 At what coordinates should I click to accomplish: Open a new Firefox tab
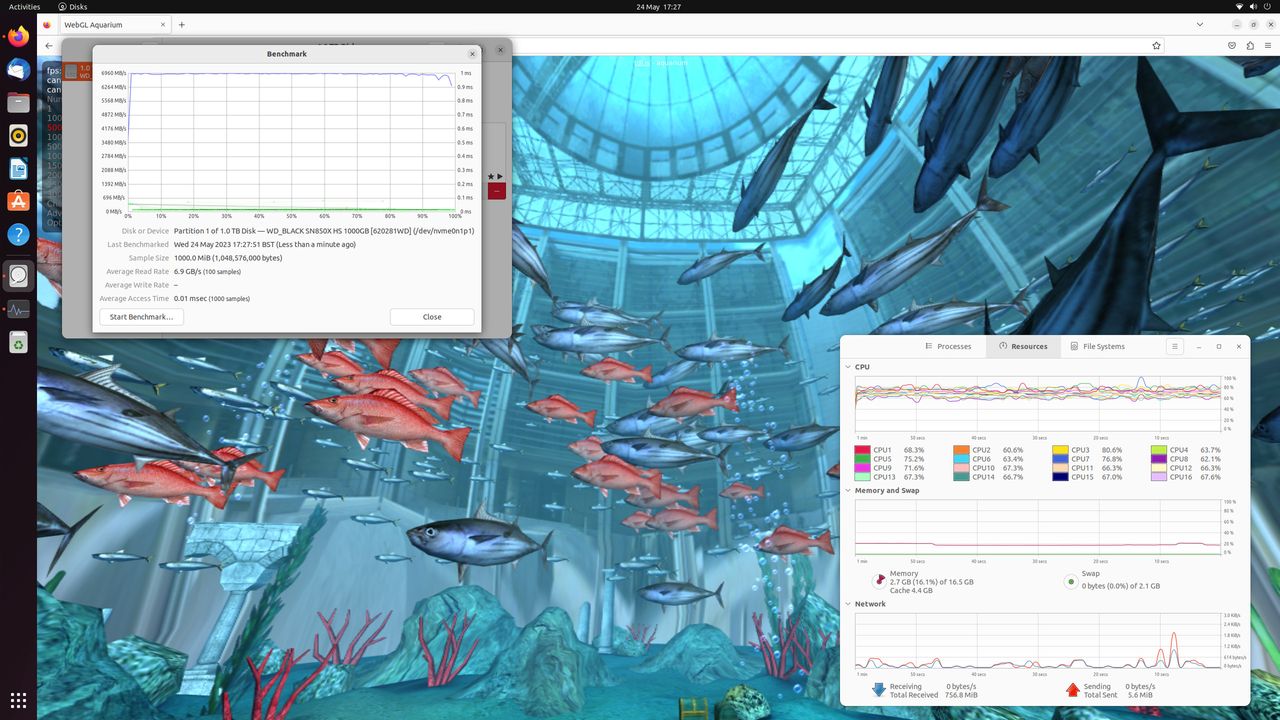(x=181, y=24)
